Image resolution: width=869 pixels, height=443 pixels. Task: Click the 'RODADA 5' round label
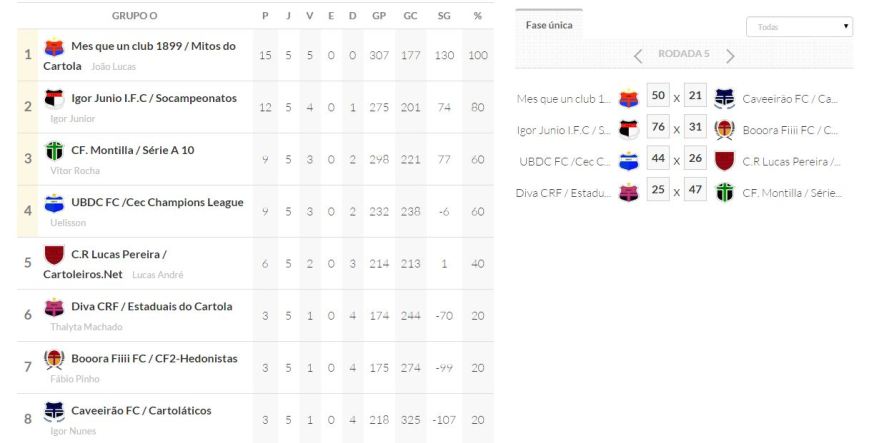[x=684, y=55]
